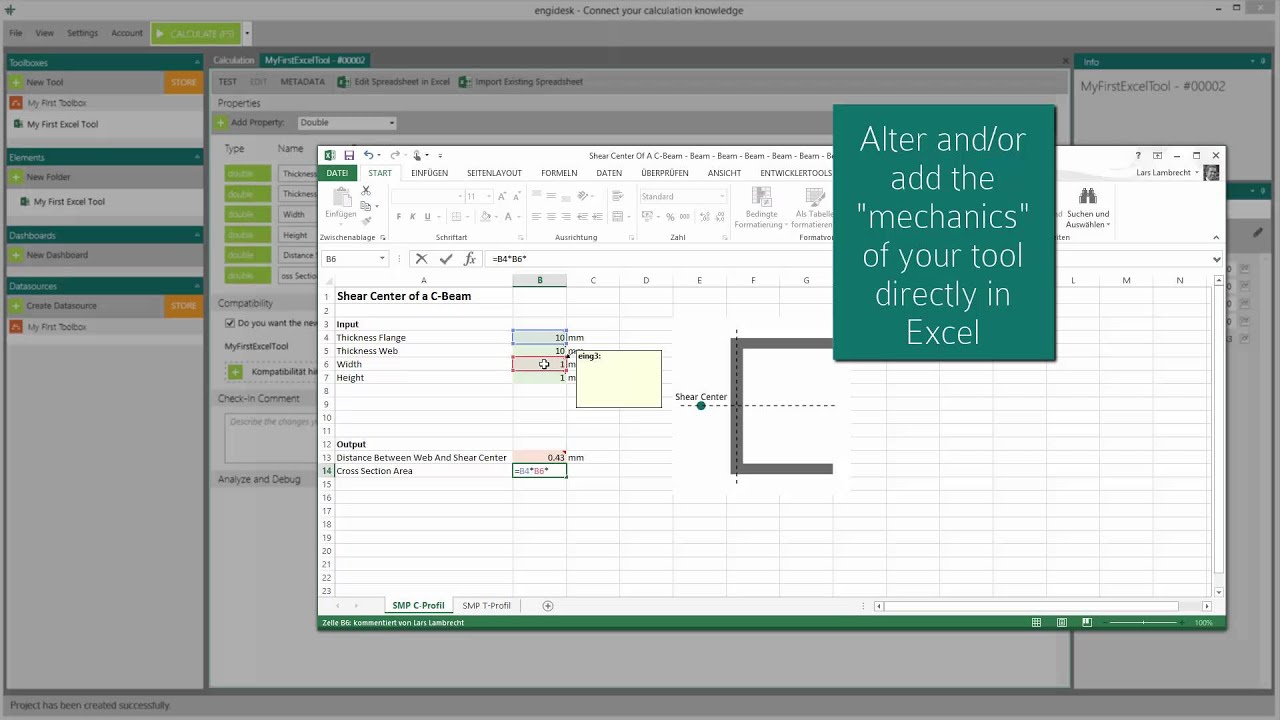Cut selection with scissors icon

(366, 191)
